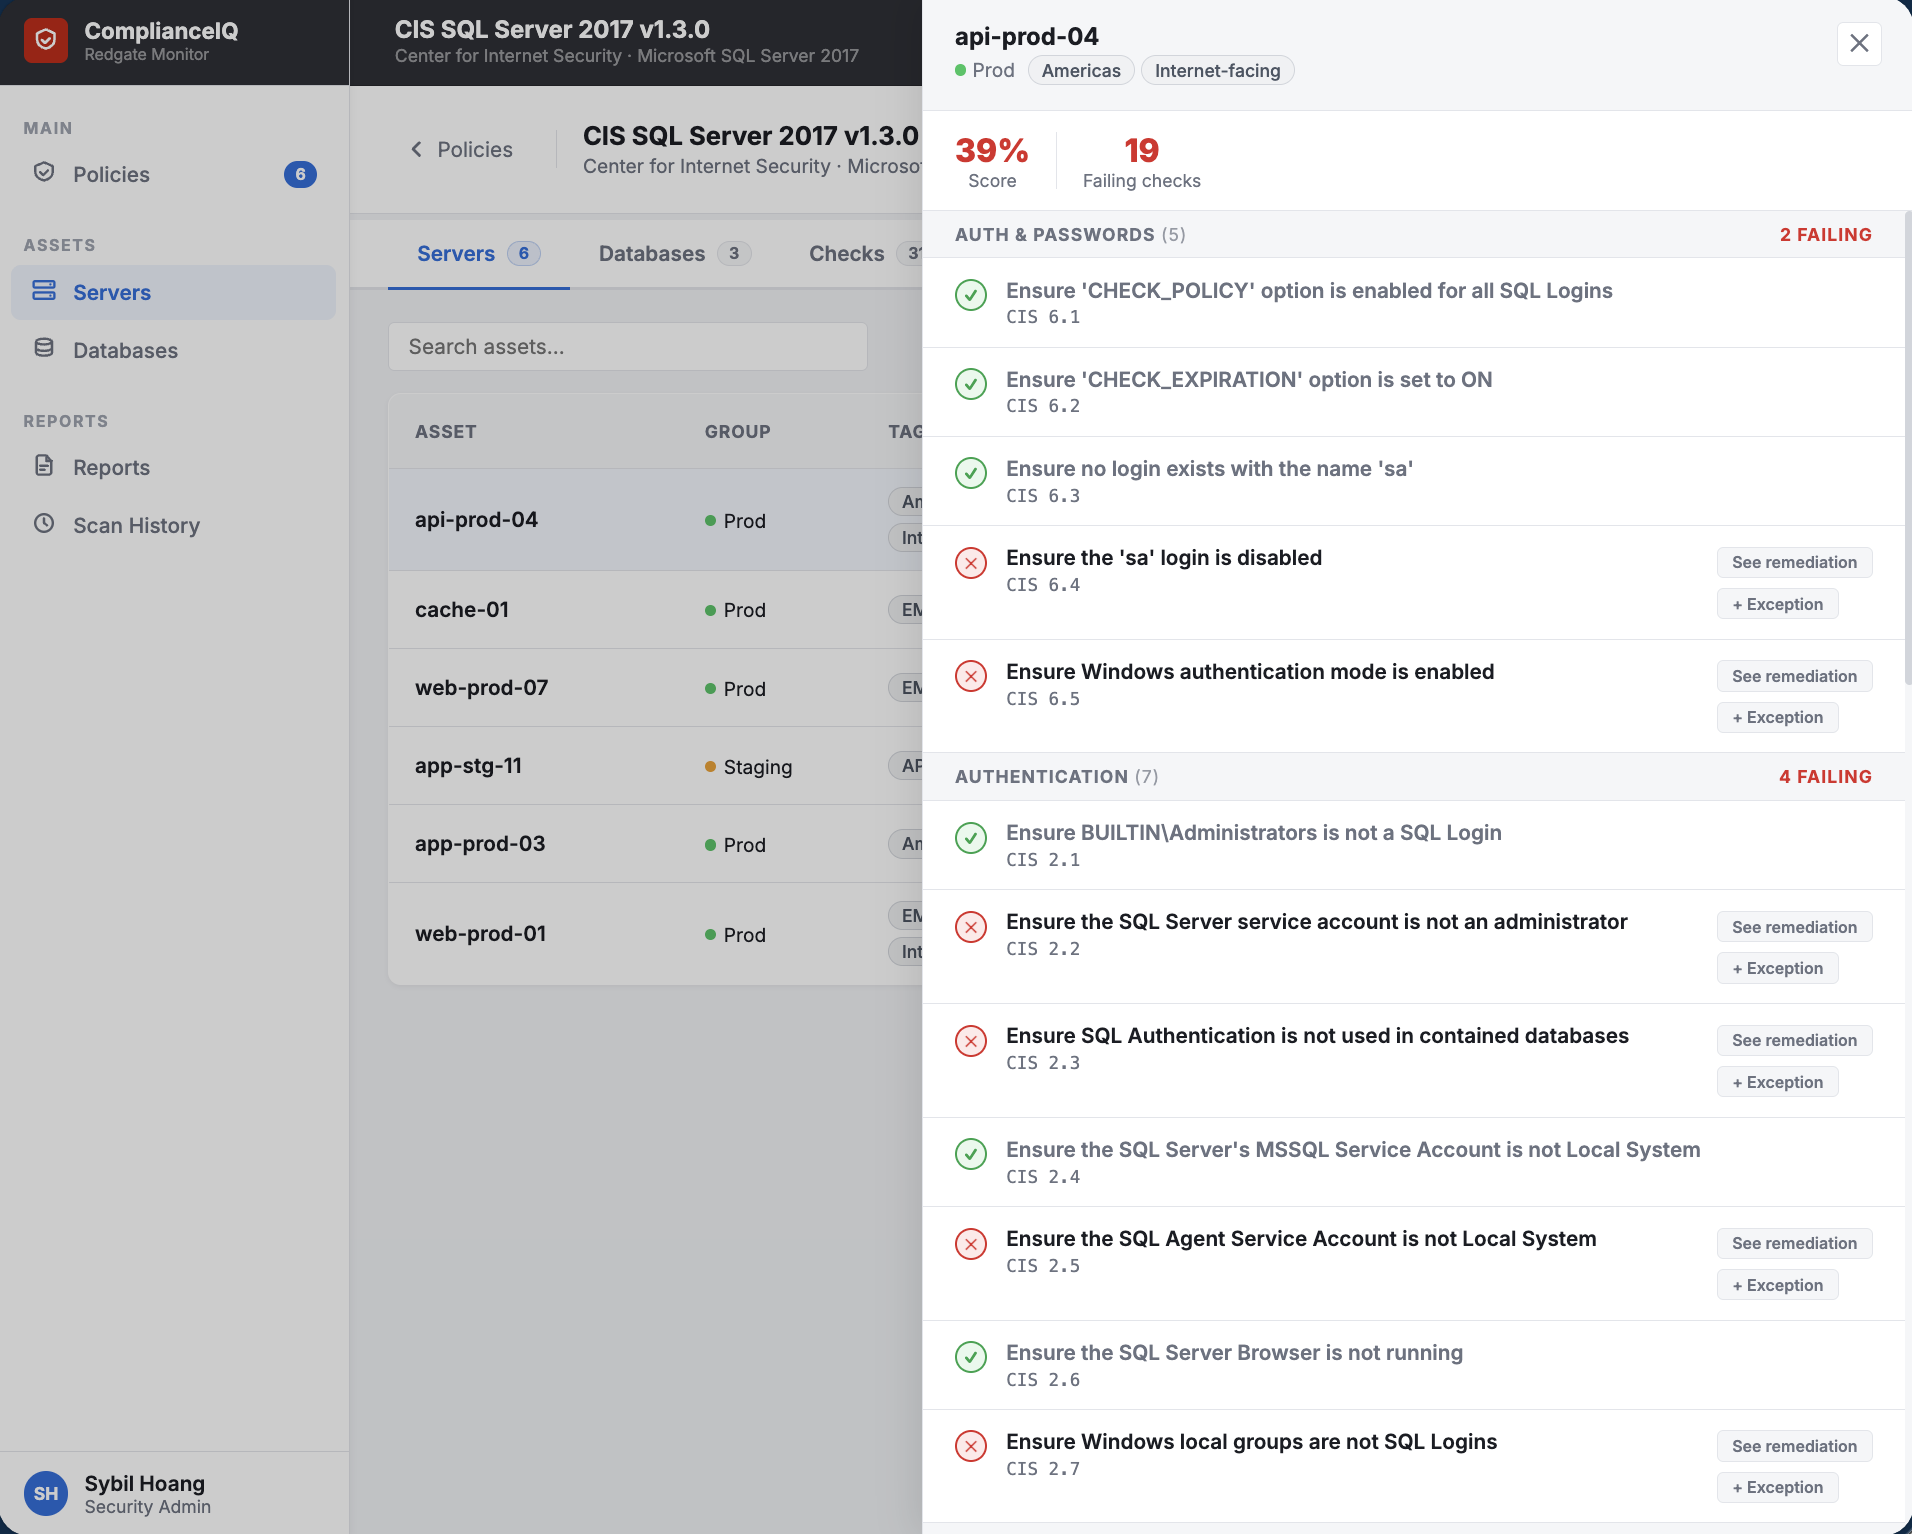Click the SH user avatar icon
This screenshot has width=1912, height=1534.
click(x=46, y=1493)
